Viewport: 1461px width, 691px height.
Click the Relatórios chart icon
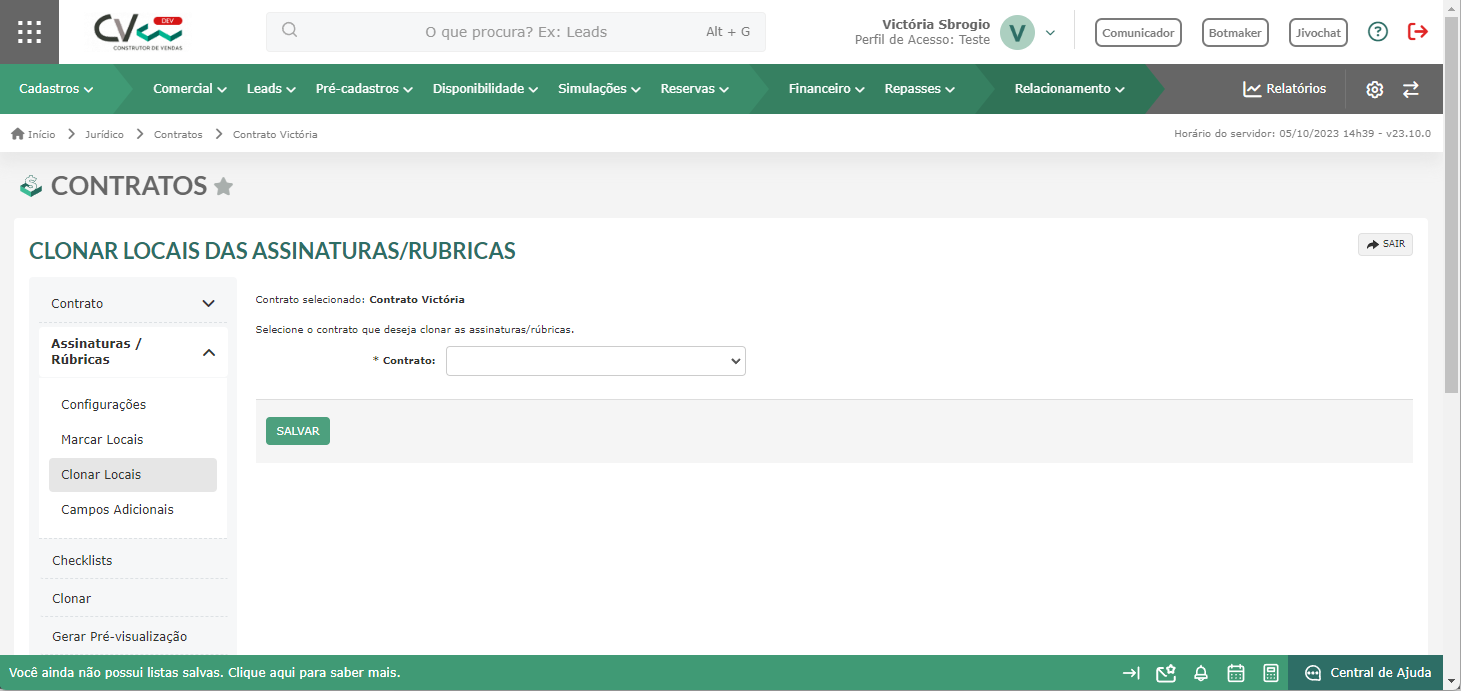1252,89
